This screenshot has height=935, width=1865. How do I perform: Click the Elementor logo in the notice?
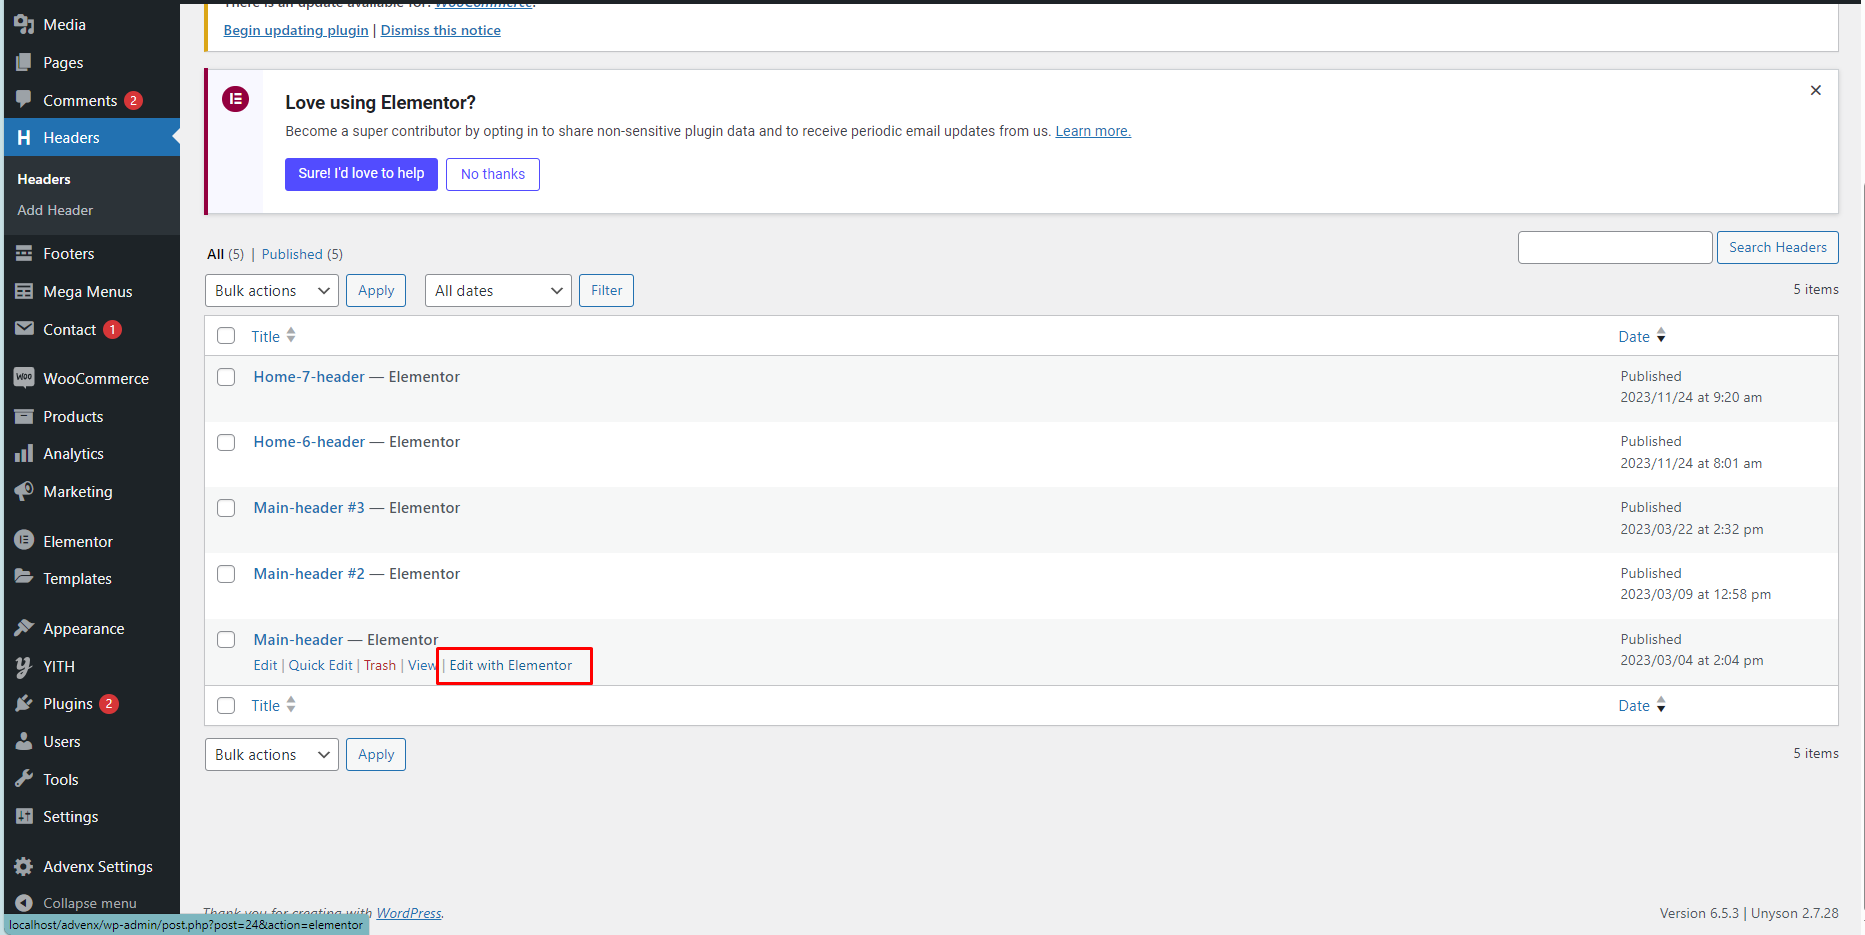pos(235,99)
